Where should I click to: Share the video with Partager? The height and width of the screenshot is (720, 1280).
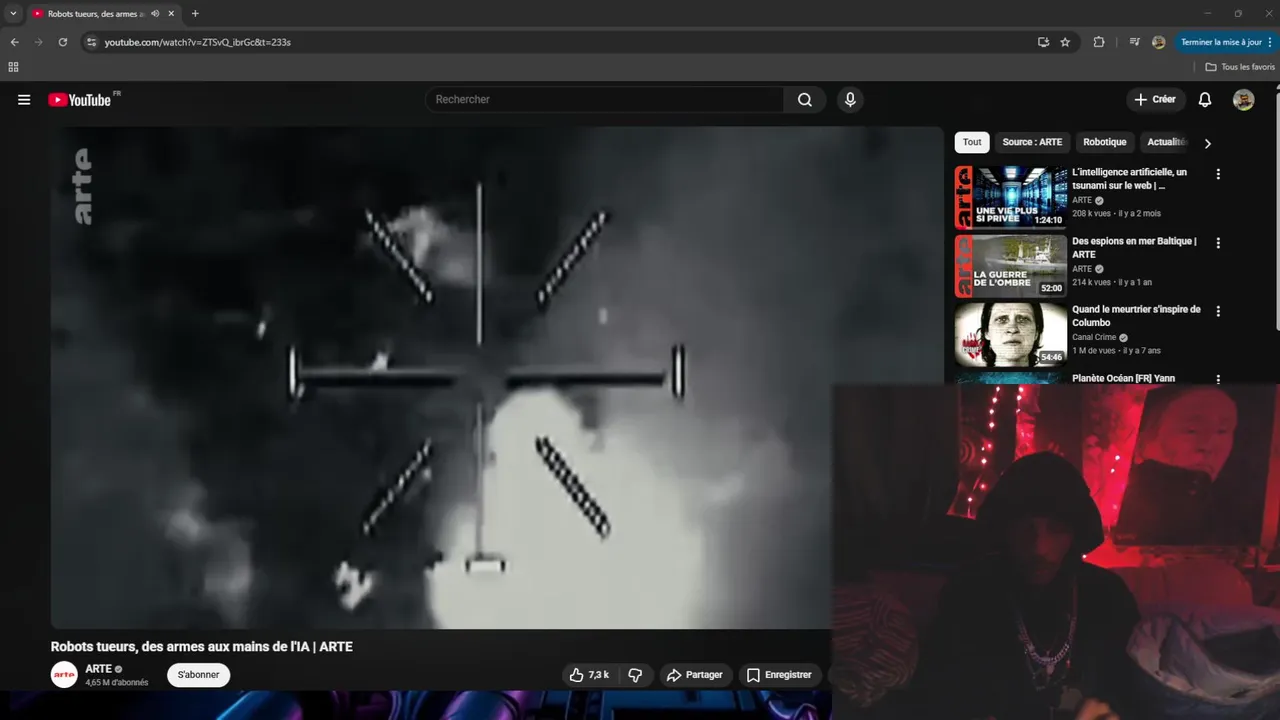[695, 675]
